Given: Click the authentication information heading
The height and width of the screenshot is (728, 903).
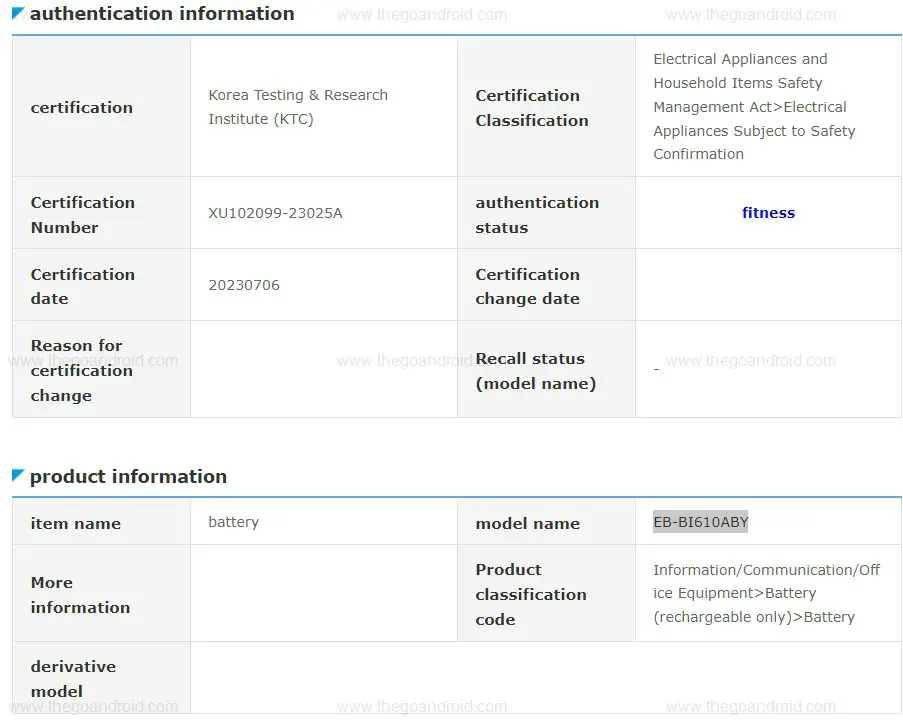Looking at the screenshot, I should click(161, 14).
